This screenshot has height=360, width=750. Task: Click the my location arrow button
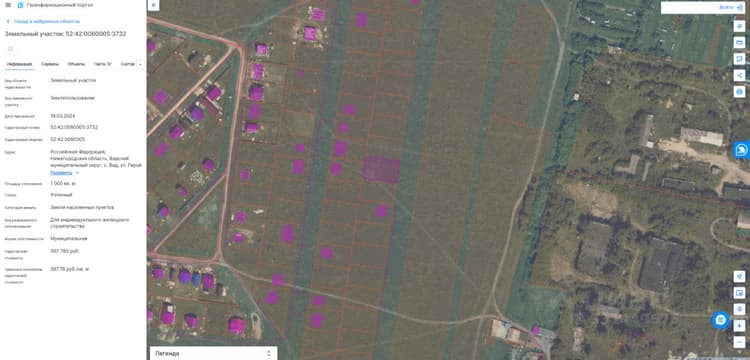(x=739, y=277)
